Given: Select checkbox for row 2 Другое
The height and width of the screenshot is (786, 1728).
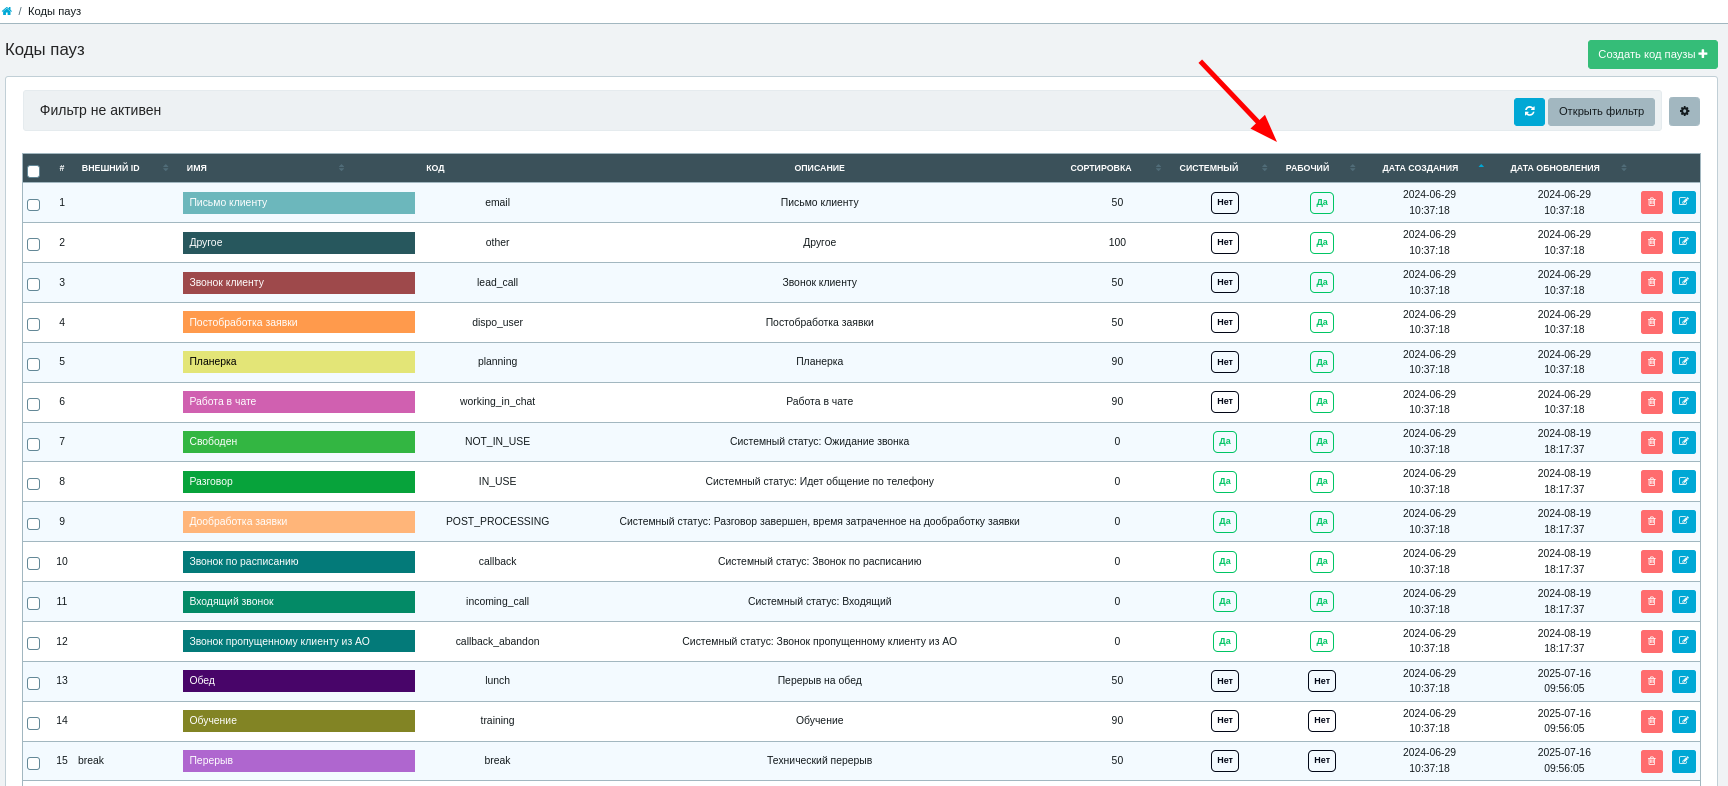Looking at the screenshot, I should pos(34,245).
